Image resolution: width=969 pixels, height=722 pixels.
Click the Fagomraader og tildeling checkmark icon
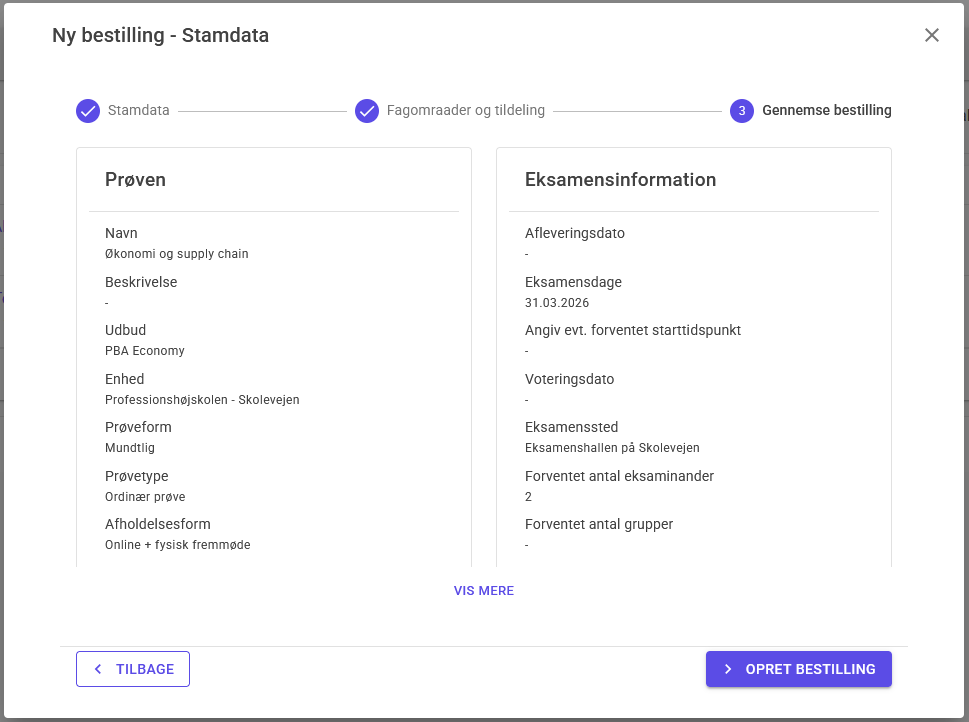pos(367,111)
